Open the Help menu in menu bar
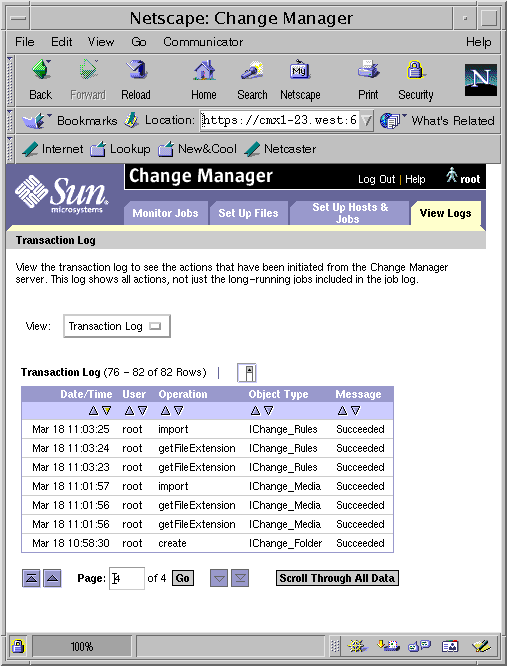The width and height of the screenshot is (507, 666). (x=479, y=42)
